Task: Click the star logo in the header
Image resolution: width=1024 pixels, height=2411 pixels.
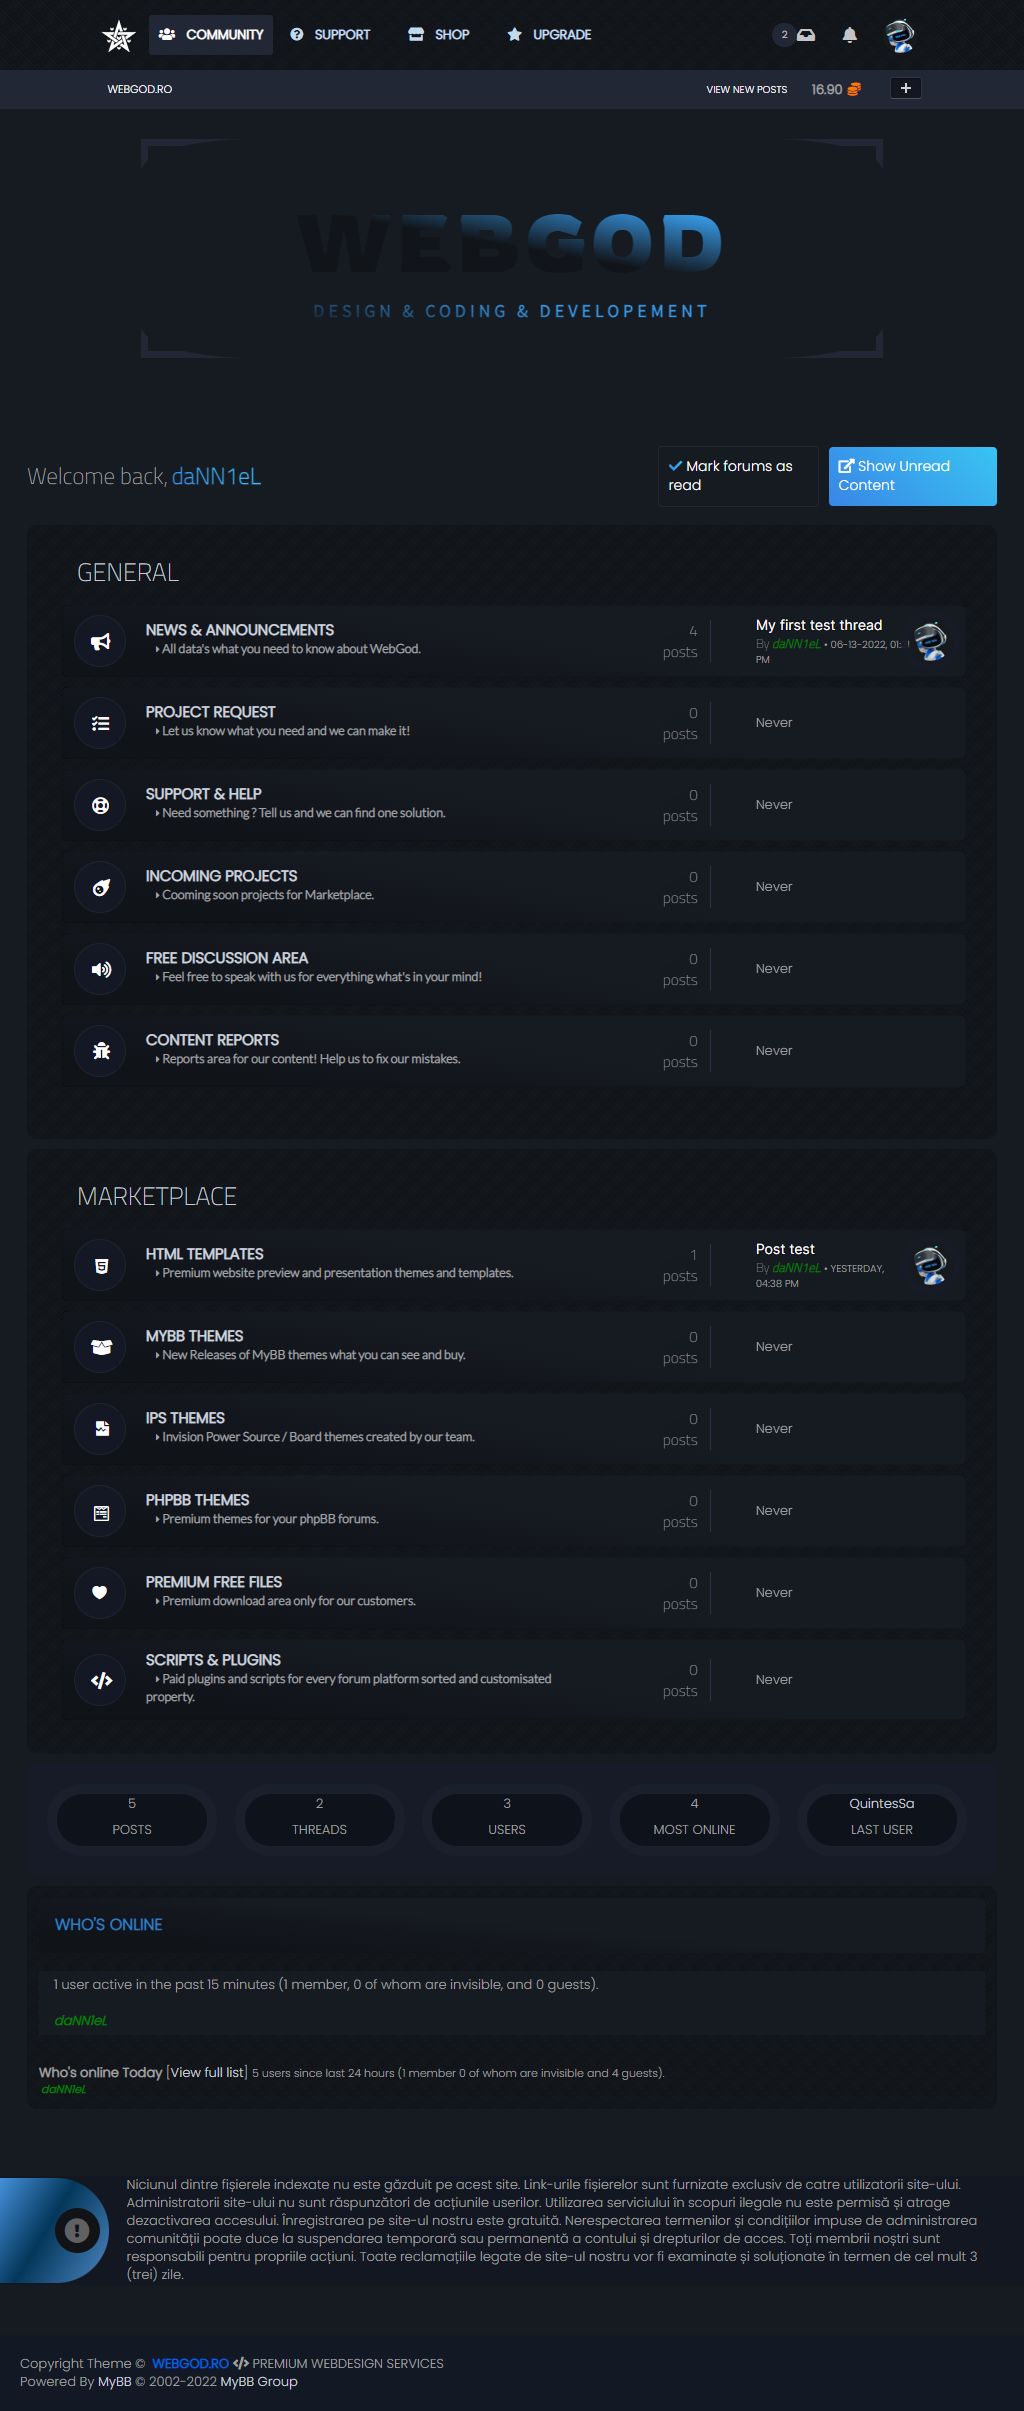Action: click(x=119, y=35)
